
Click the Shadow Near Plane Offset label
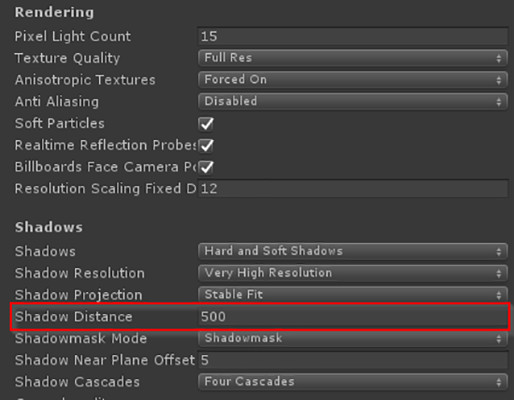[x=105, y=360]
